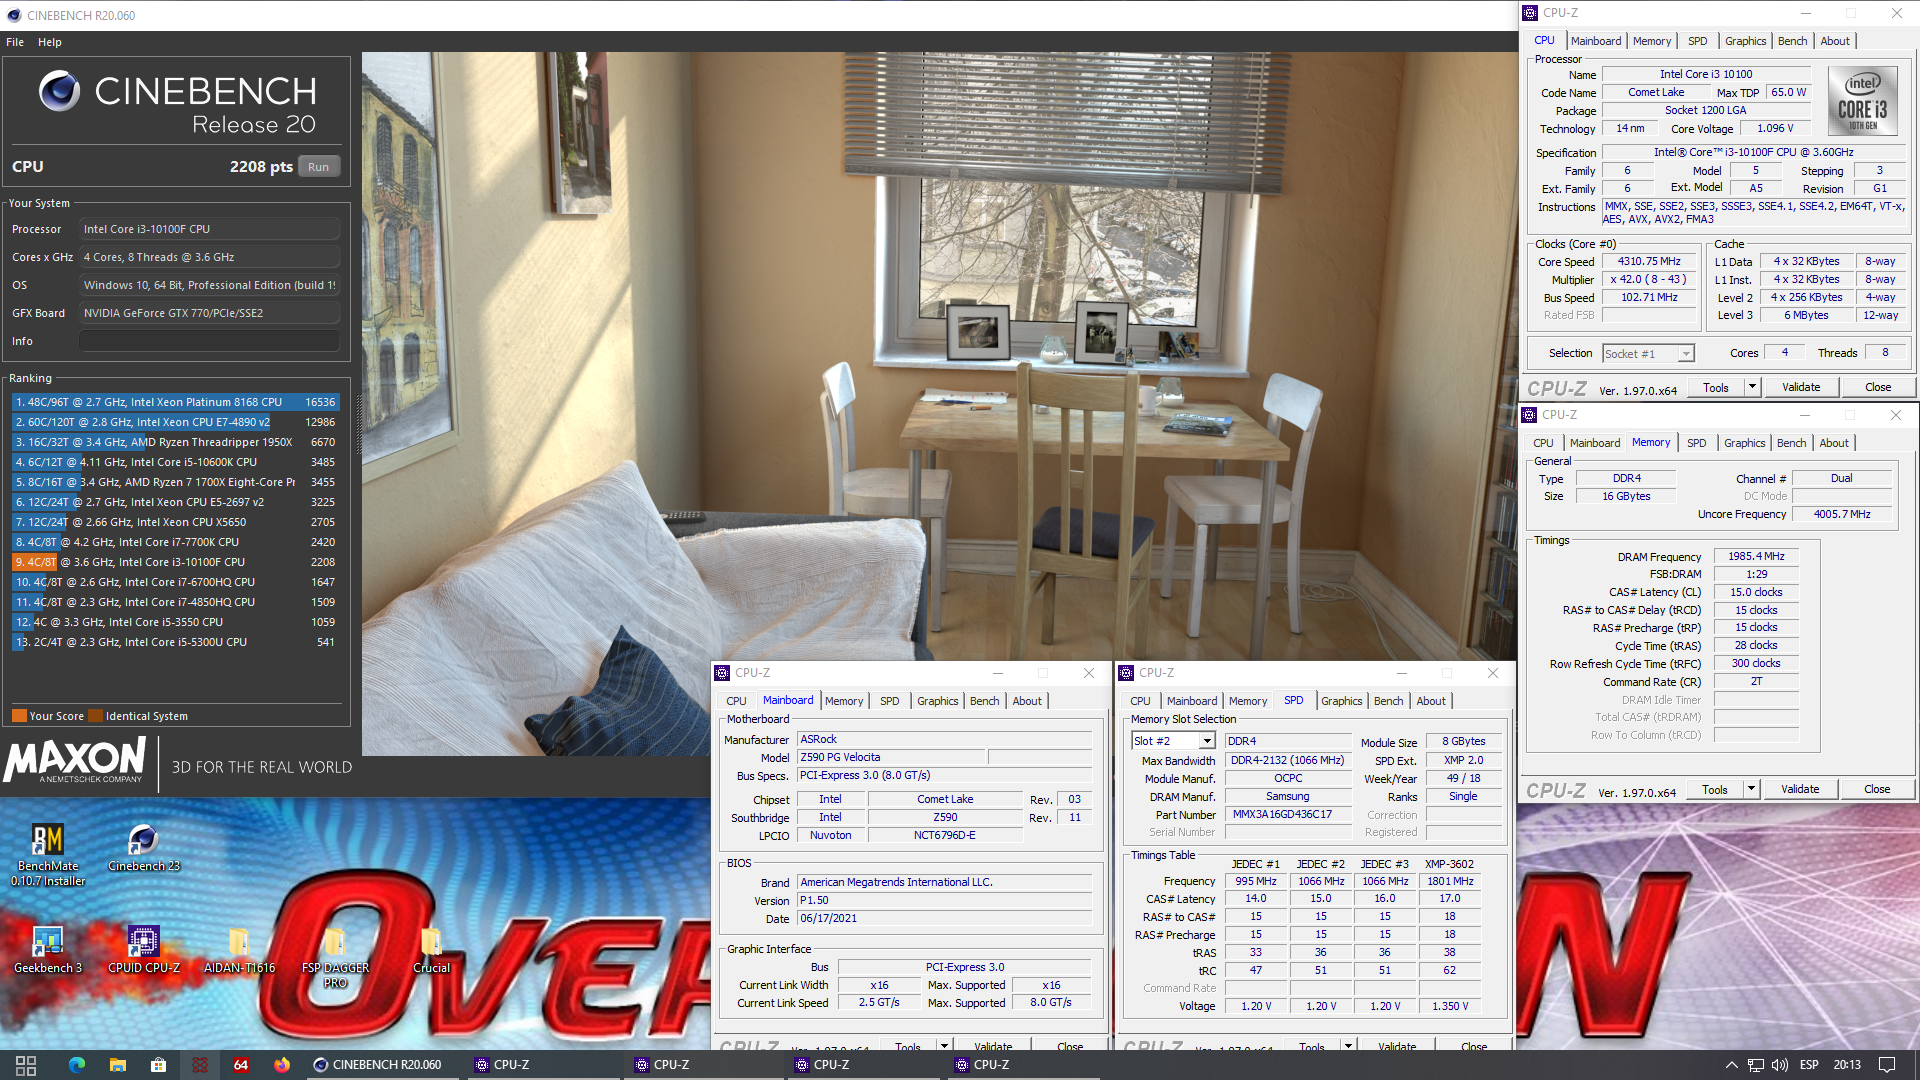
Task: Select SPD tab in CPU-Z Memory window
Action: pyautogui.click(x=1696, y=443)
